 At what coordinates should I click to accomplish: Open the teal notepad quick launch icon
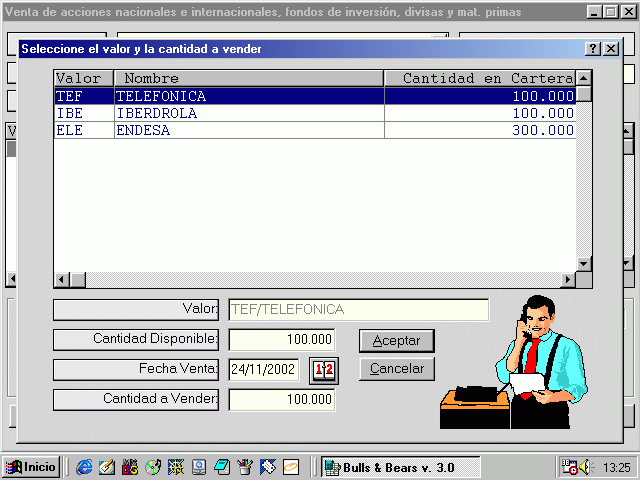pyautogui.click(x=222, y=467)
